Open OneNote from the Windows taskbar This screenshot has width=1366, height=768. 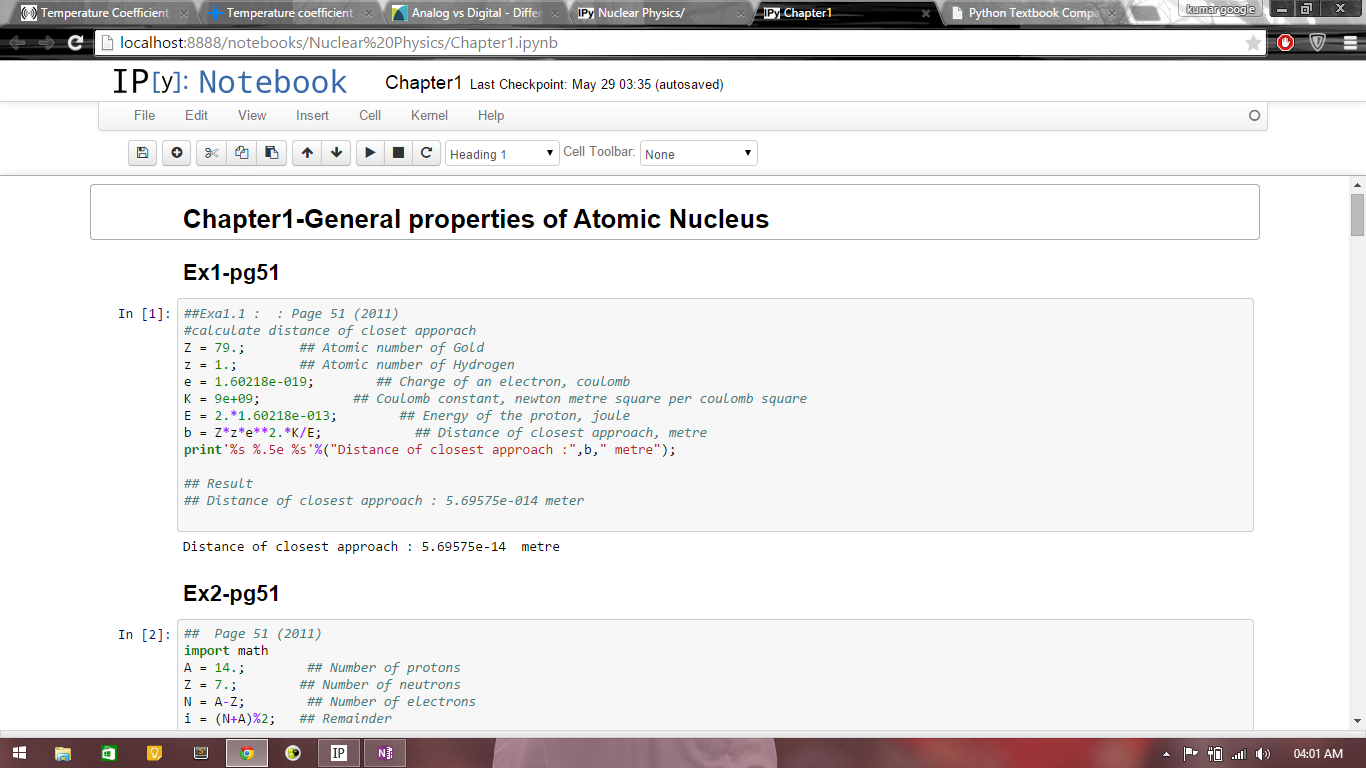385,753
